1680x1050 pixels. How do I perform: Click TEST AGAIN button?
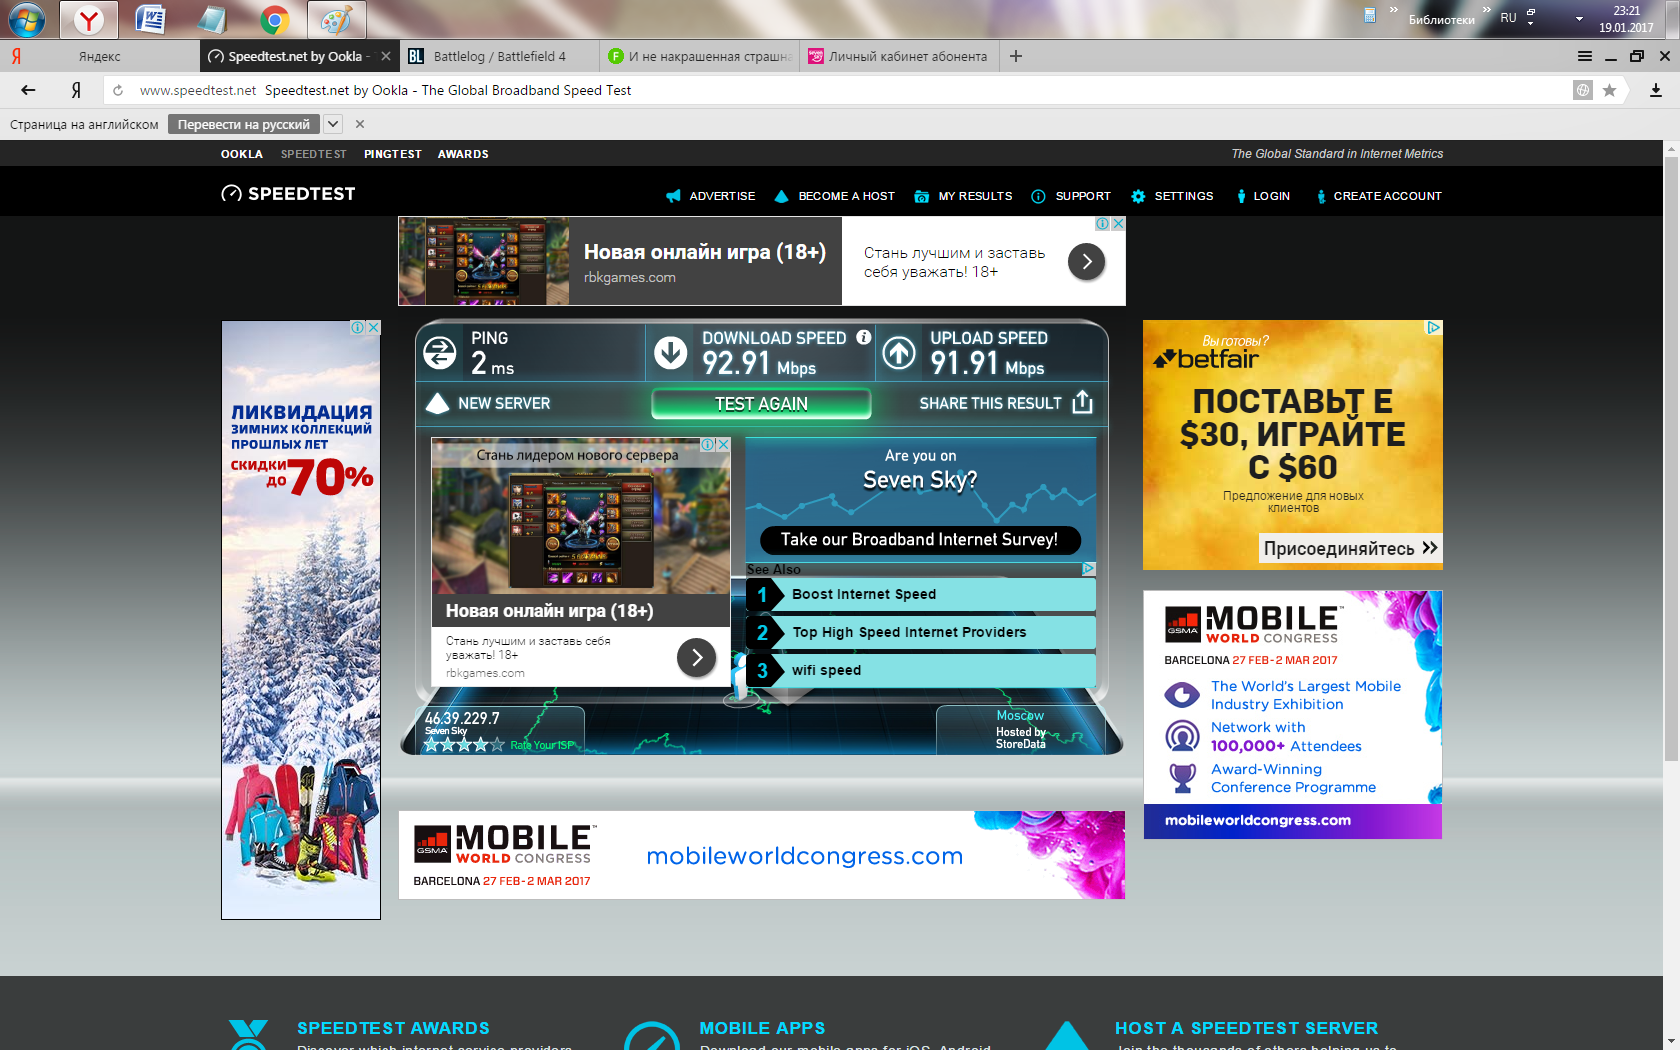click(761, 403)
